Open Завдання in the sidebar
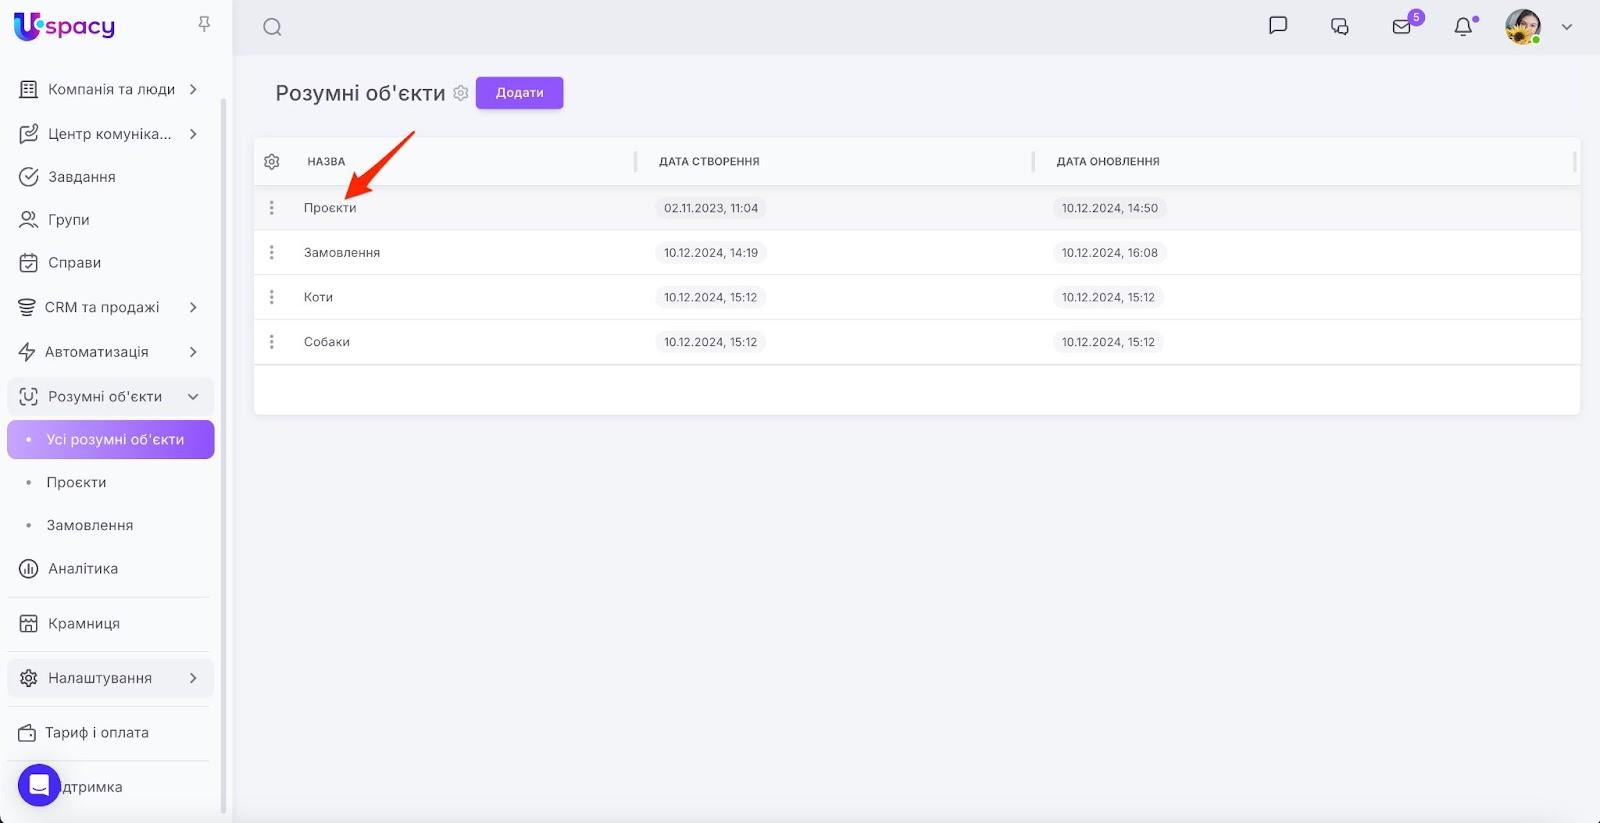This screenshot has height=823, width=1600. 82,177
